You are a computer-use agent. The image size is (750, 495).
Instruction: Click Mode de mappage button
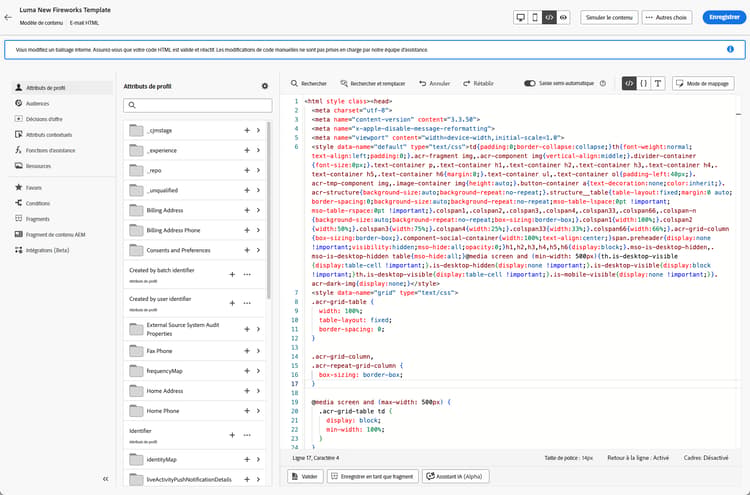703,83
